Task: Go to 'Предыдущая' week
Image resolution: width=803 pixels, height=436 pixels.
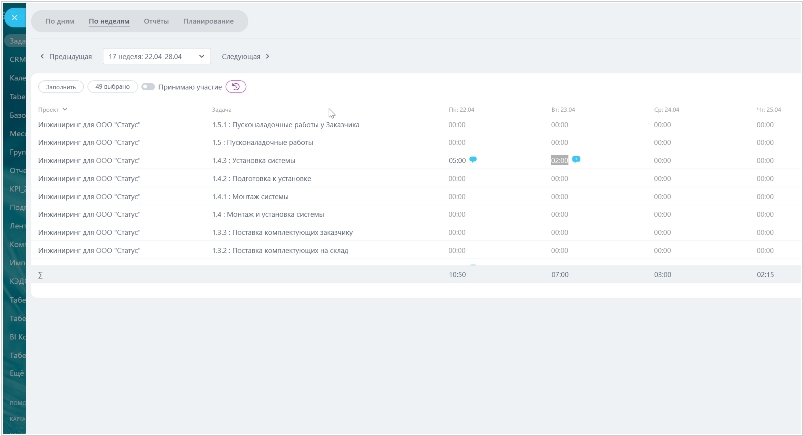Action: [x=66, y=56]
